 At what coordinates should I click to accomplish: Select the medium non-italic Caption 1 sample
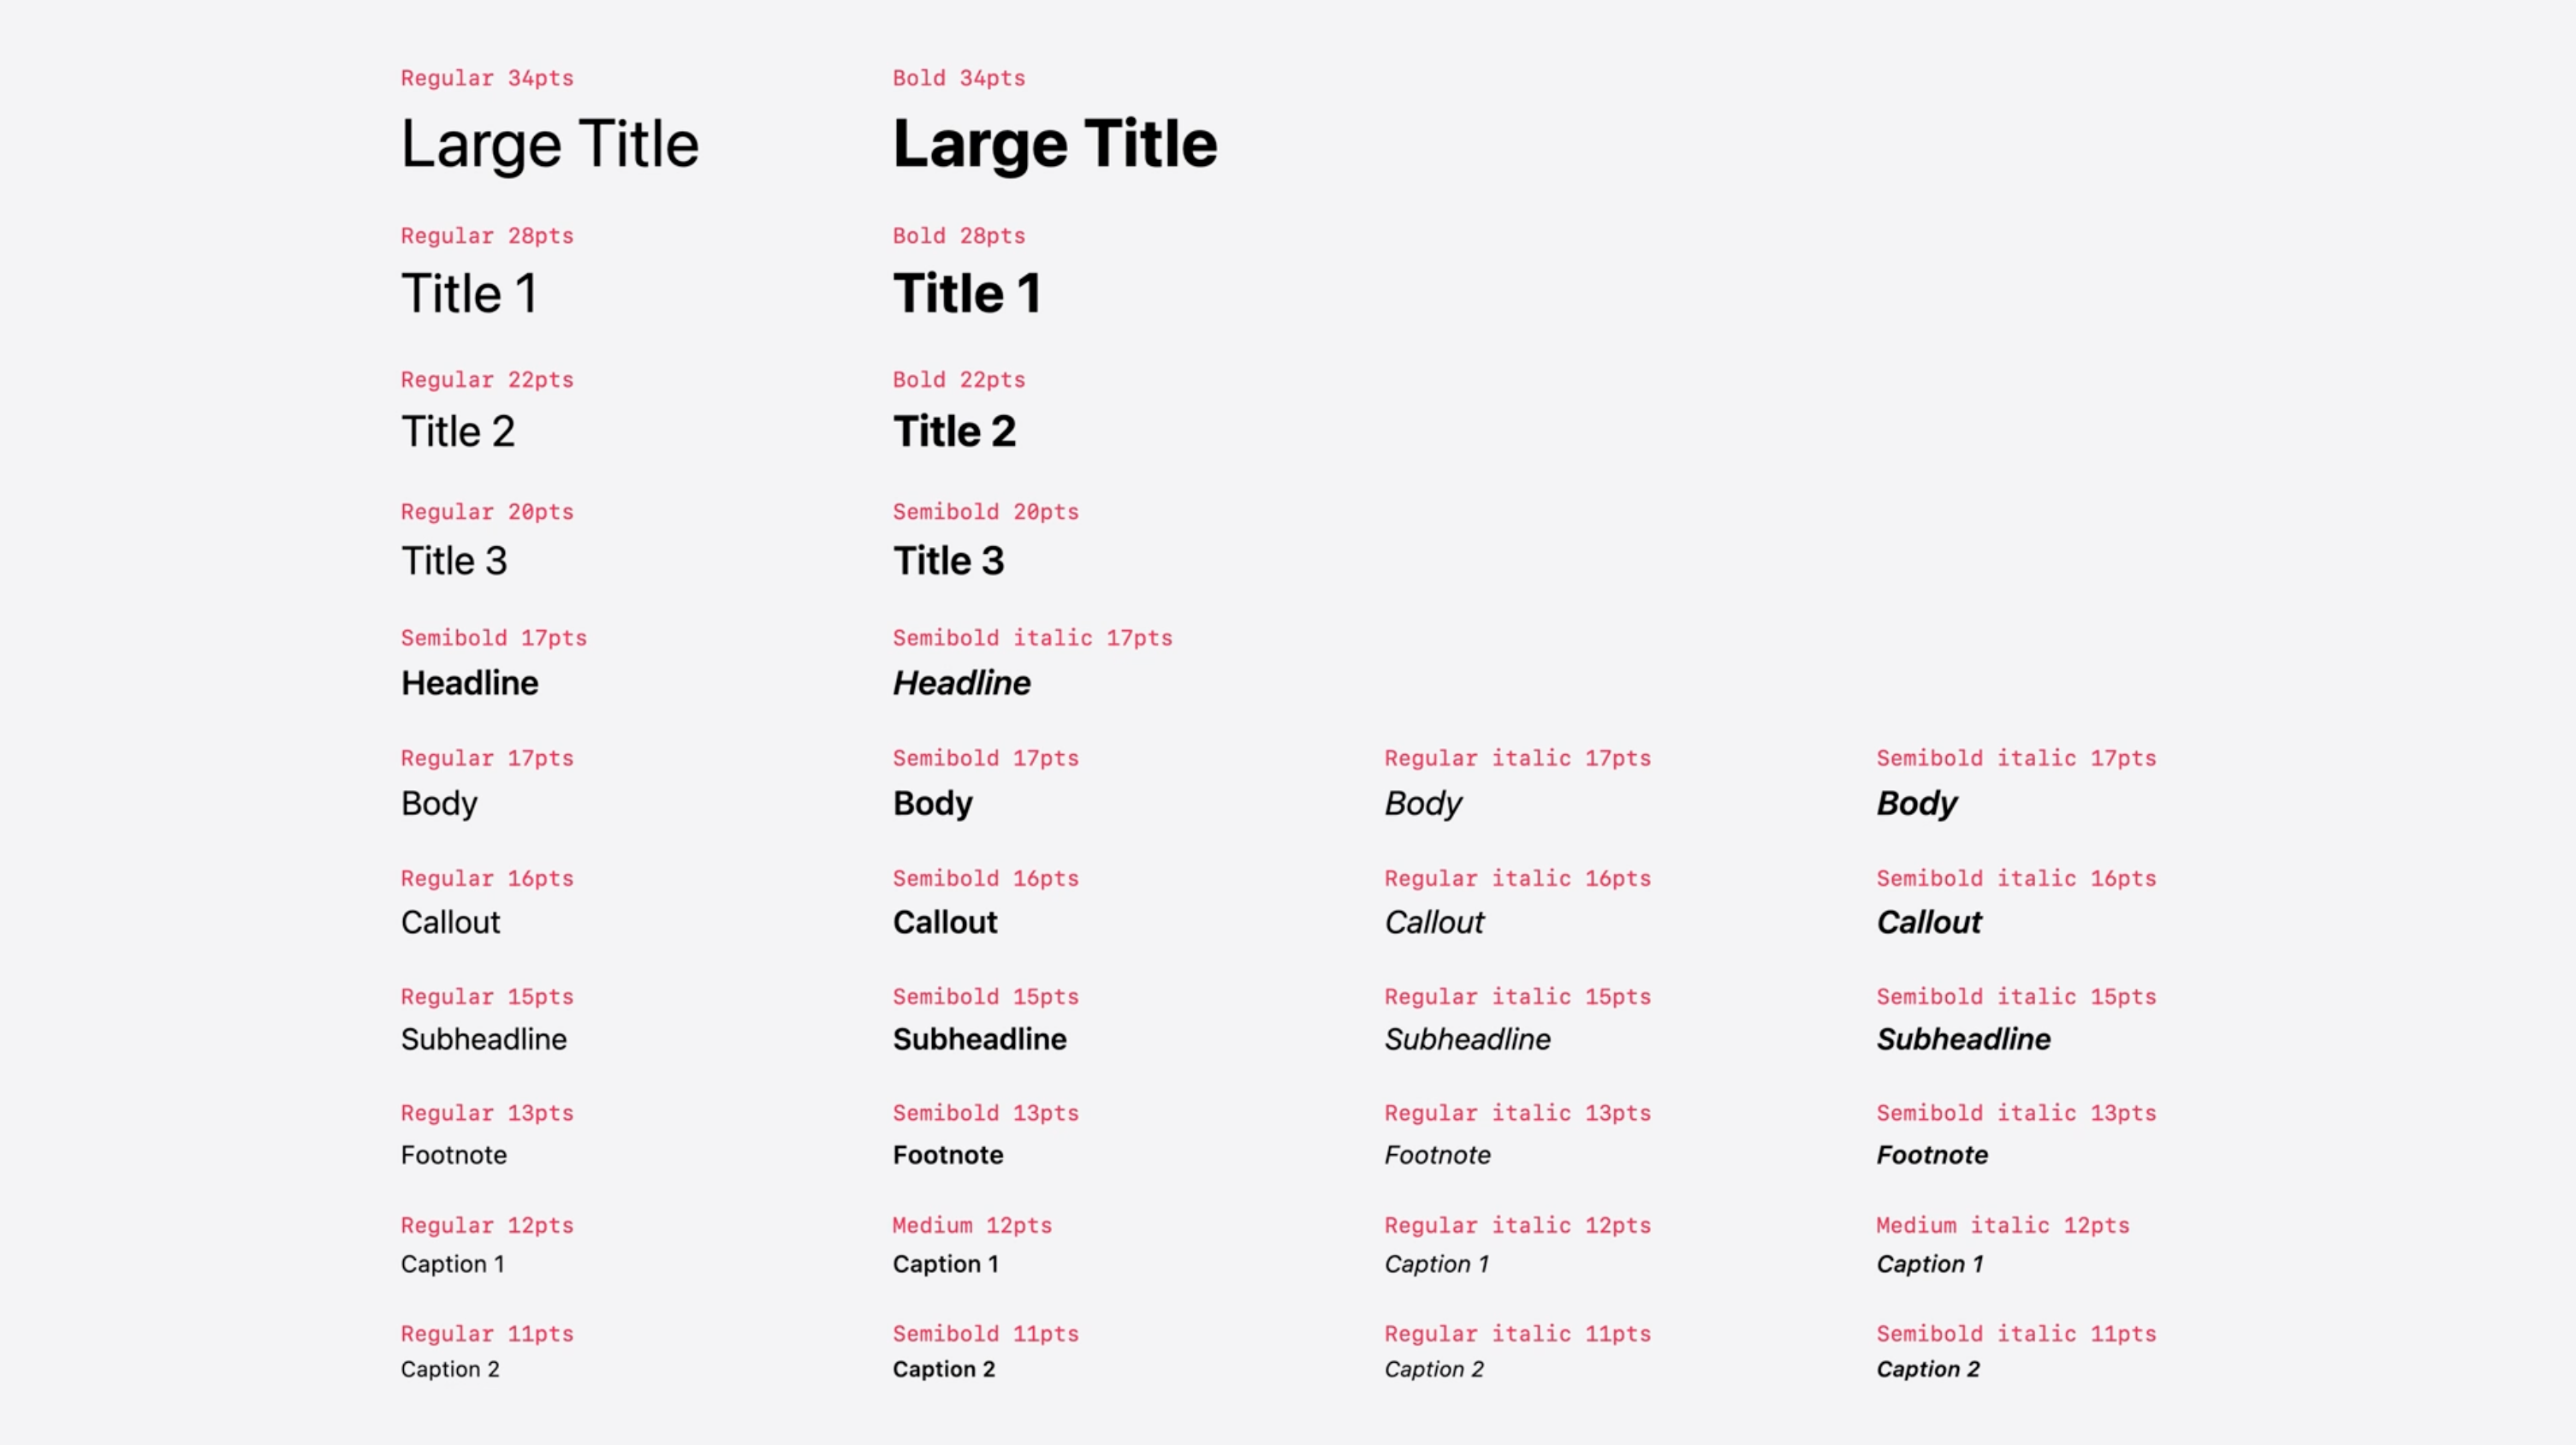pyautogui.click(x=945, y=1264)
